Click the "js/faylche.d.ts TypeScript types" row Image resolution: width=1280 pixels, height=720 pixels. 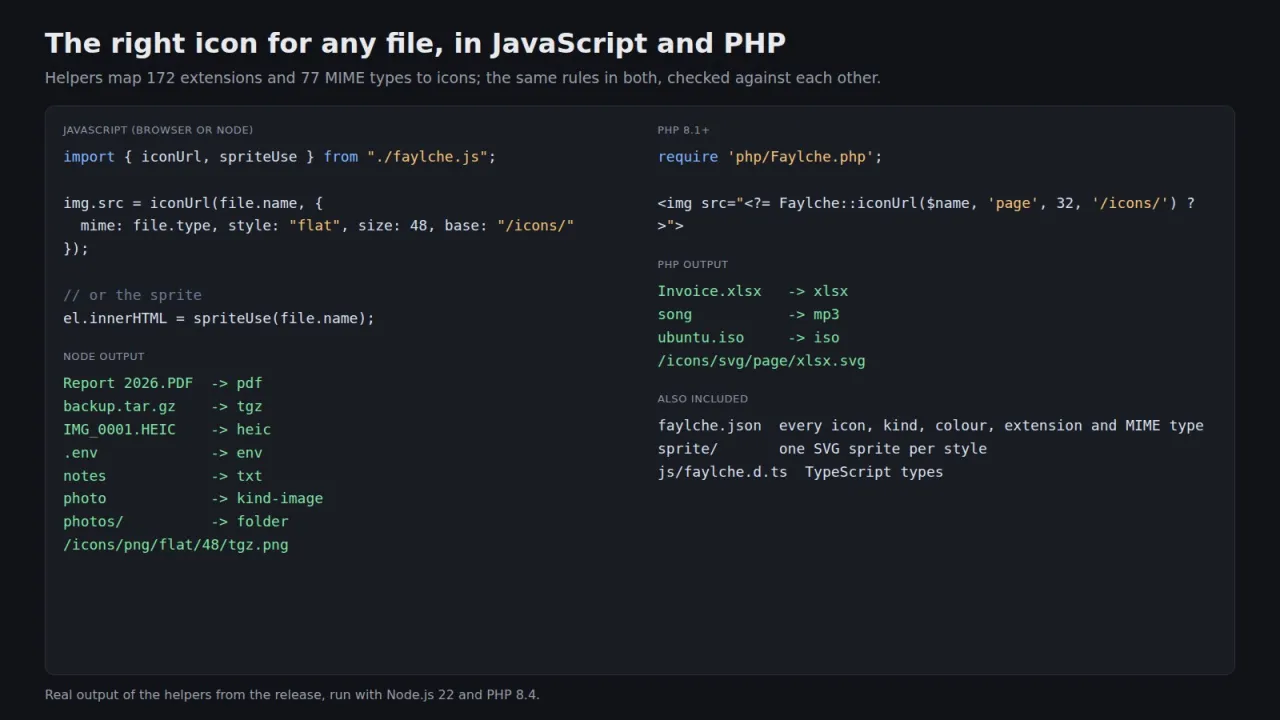(x=800, y=472)
